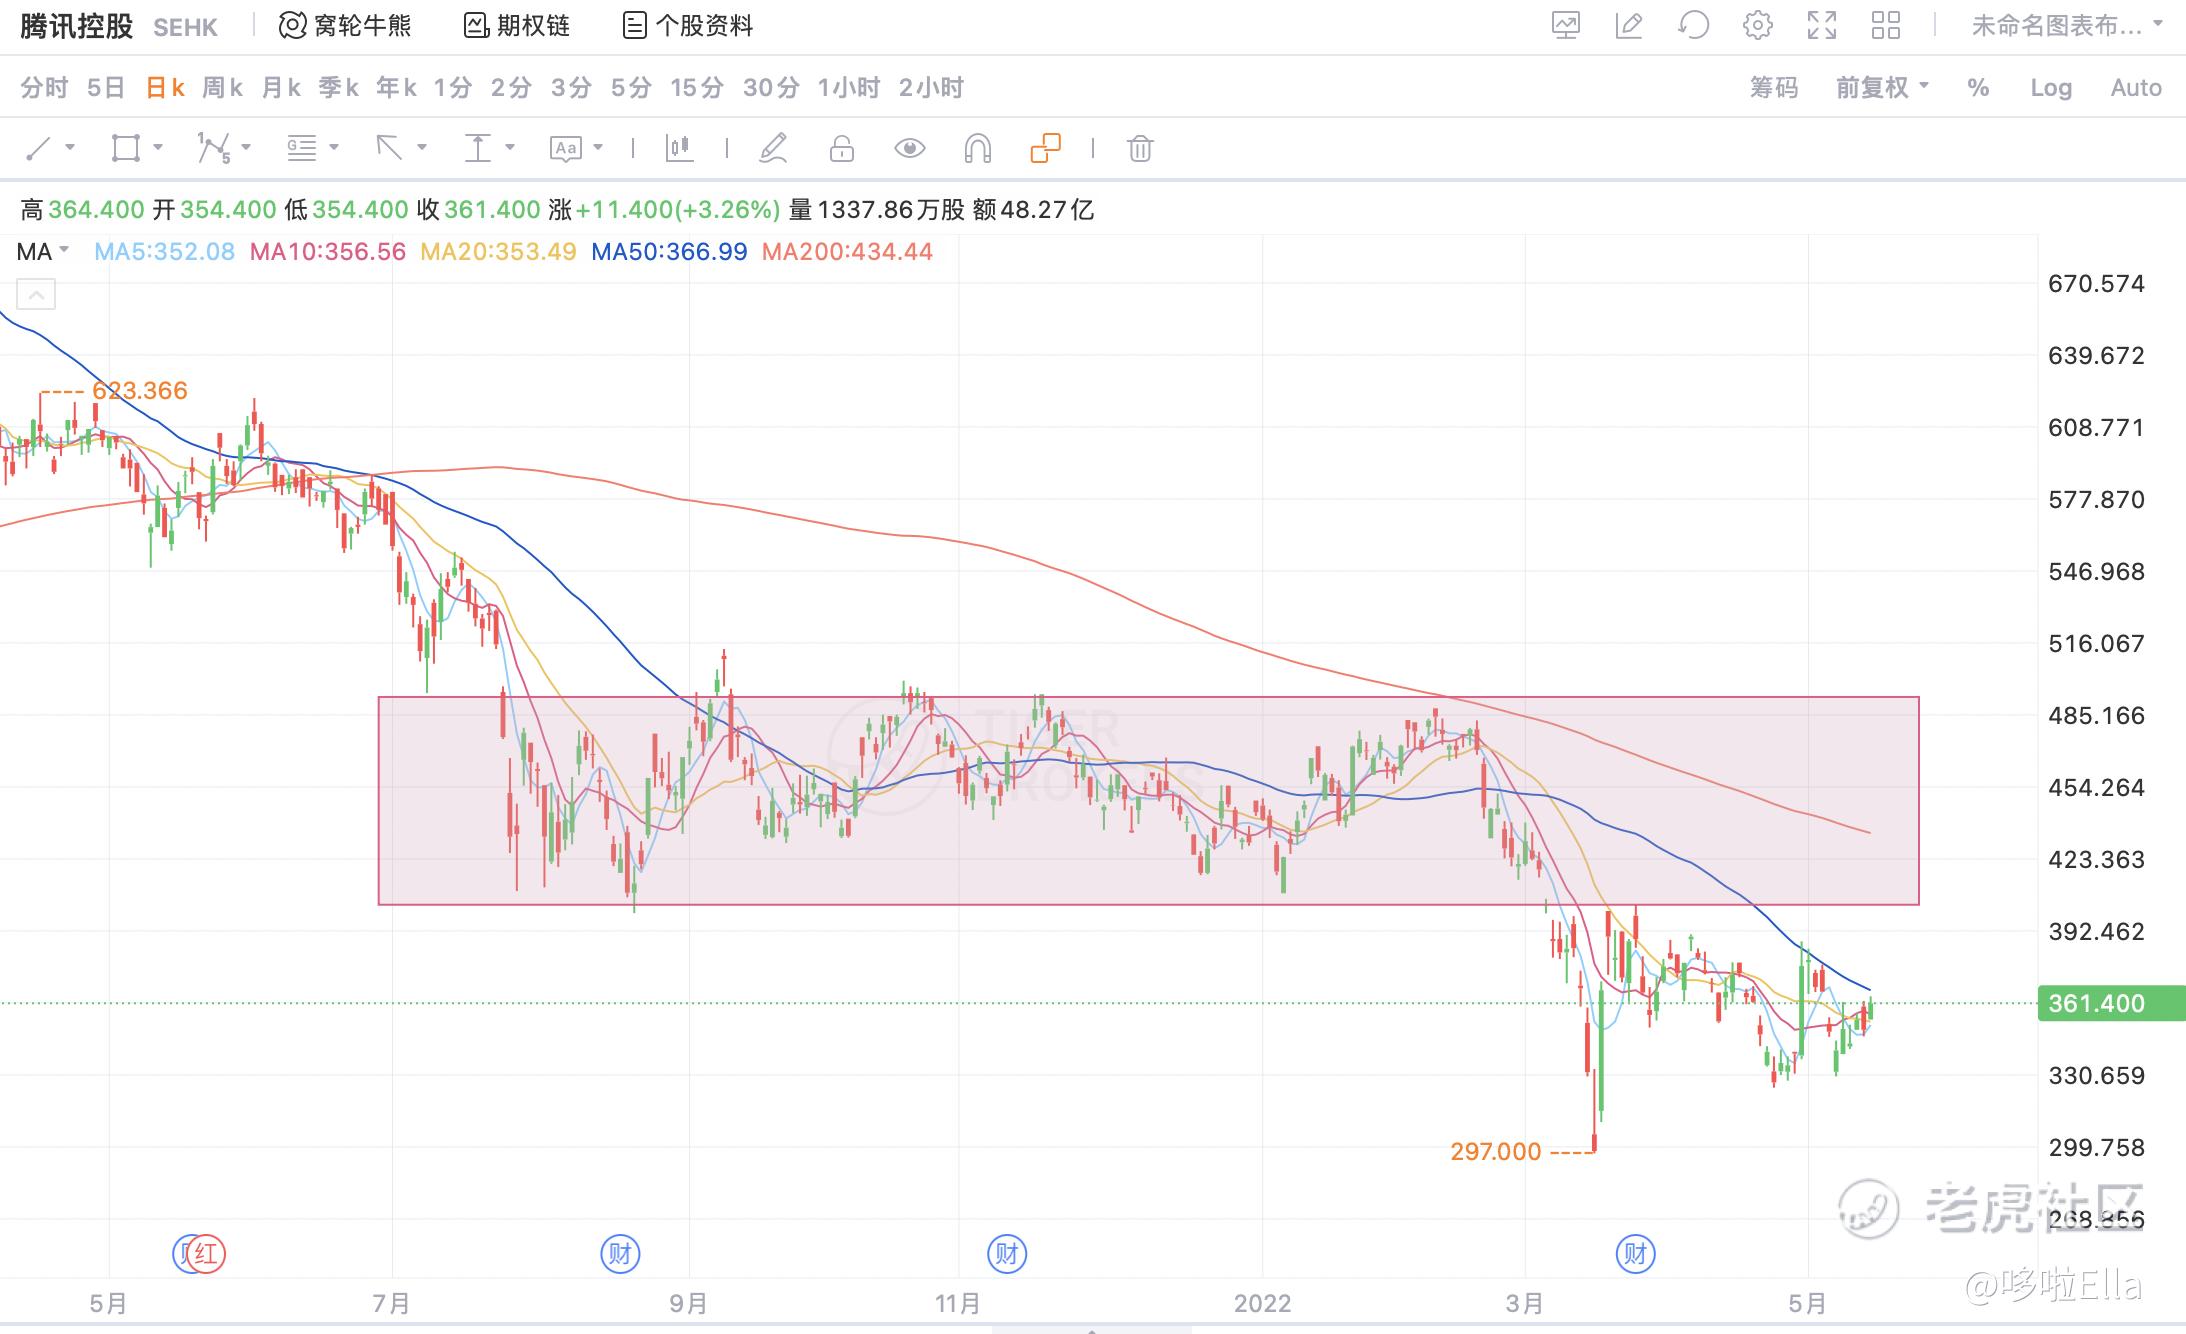Toggle Auto scale
This screenshot has width=2186, height=1334.
coord(2136,88)
